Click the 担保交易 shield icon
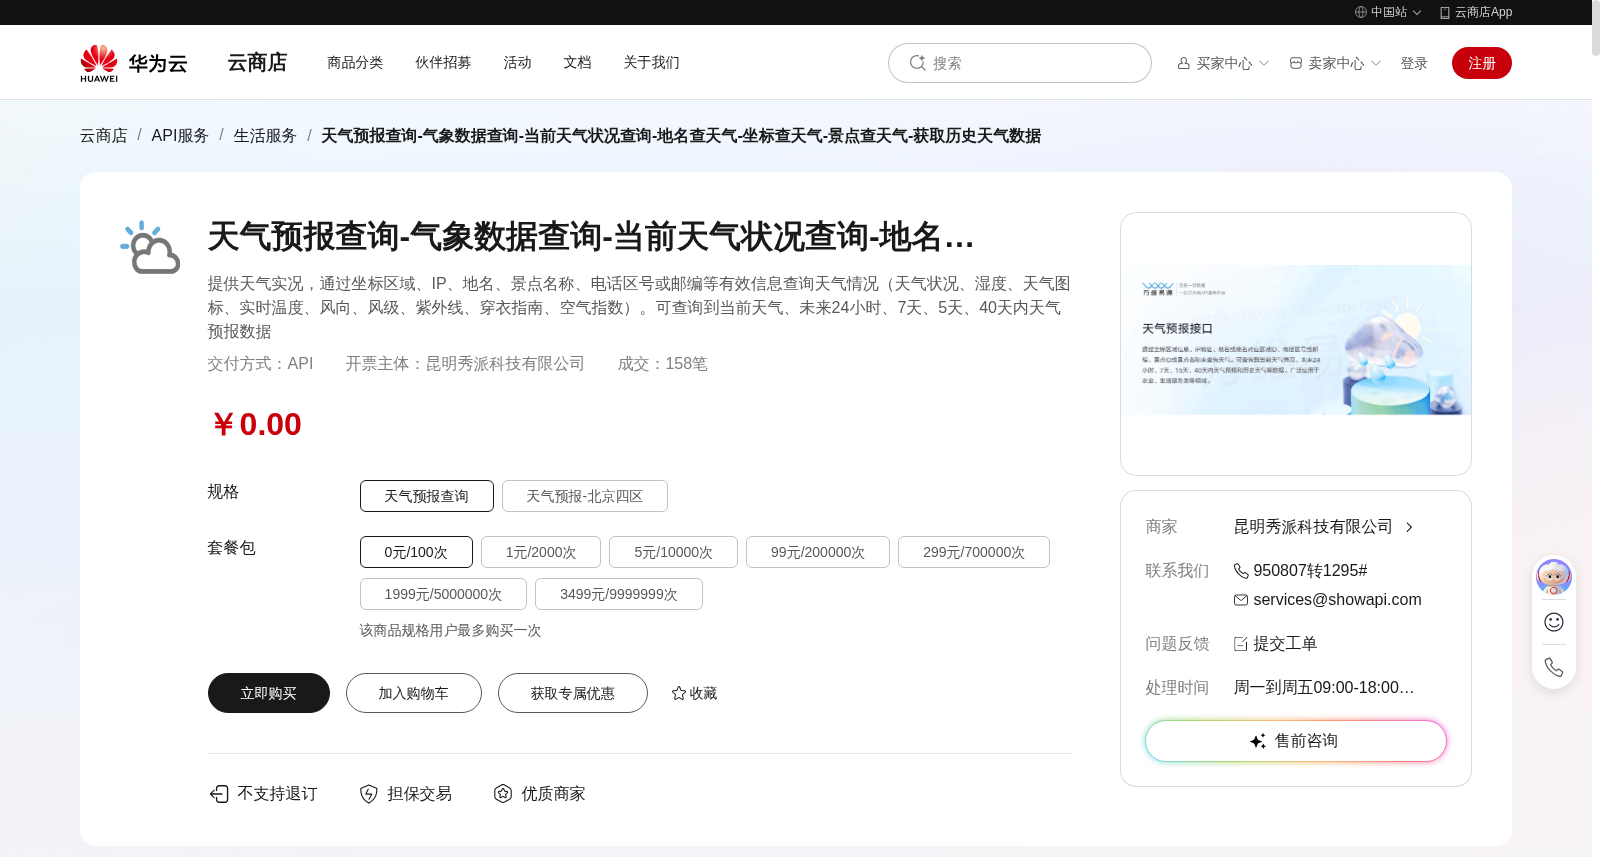Viewport: 1600px width, 857px height. pos(369,794)
